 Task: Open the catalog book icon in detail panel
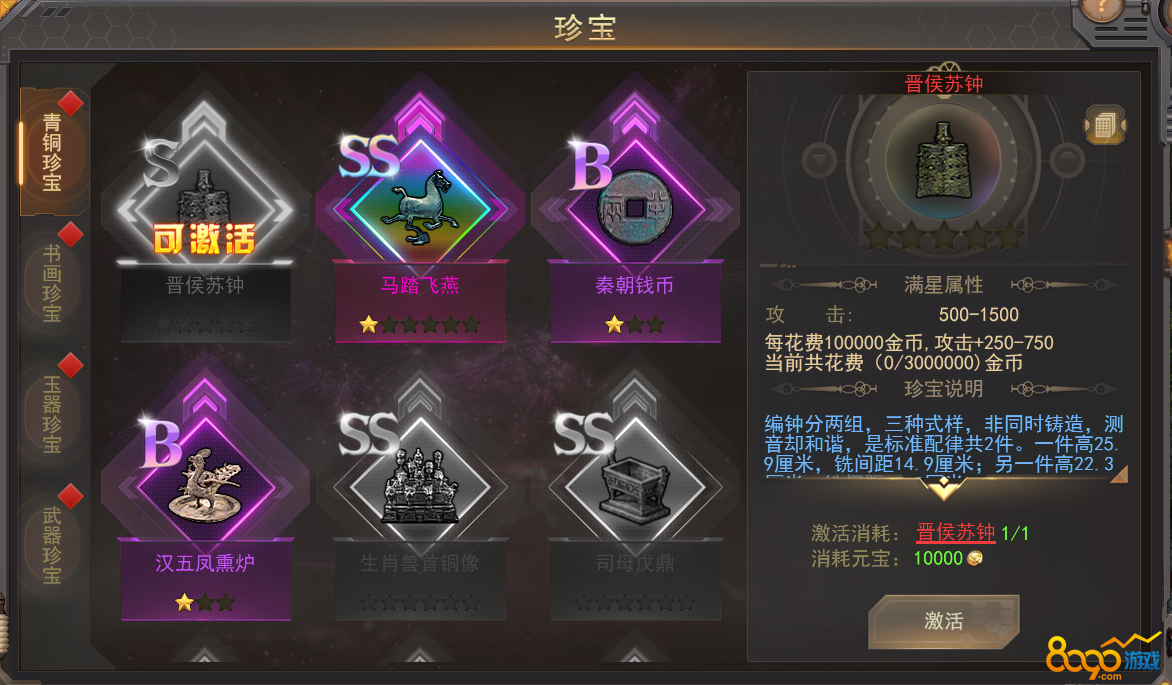(x=1105, y=125)
